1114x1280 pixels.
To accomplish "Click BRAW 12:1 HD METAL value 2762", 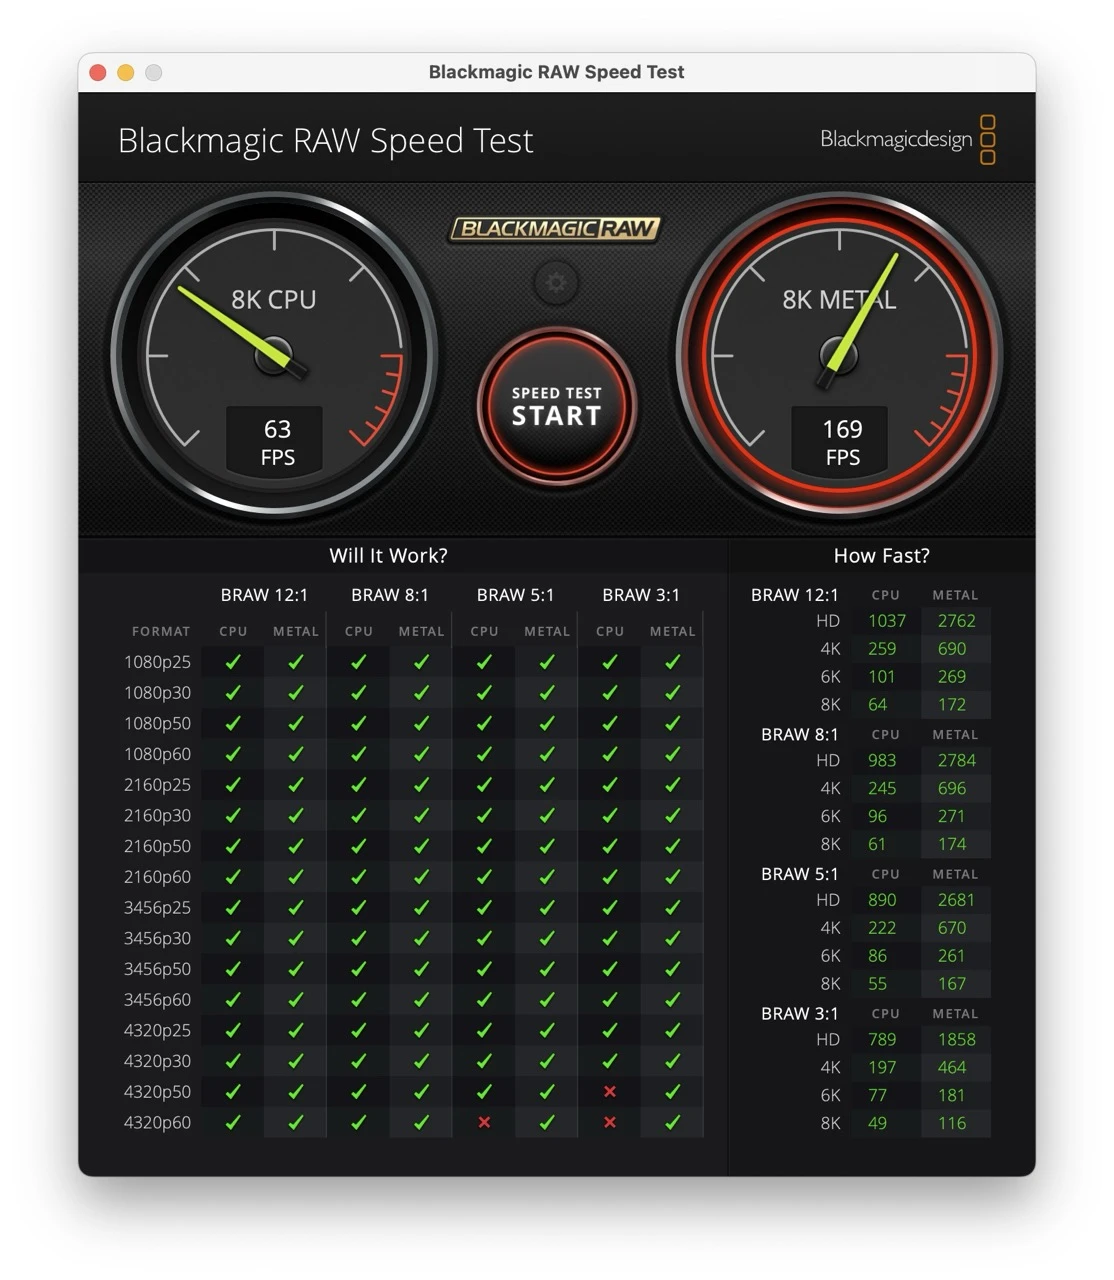I will click(956, 621).
